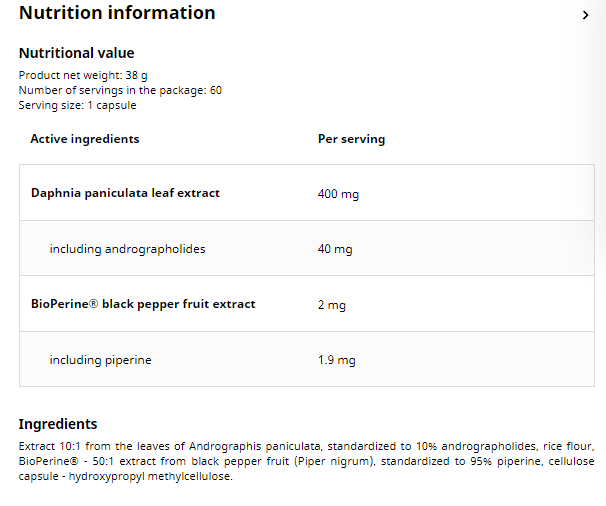The height and width of the screenshot is (506, 606).
Task: Click the Nutrition information heading
Action: pos(117,13)
